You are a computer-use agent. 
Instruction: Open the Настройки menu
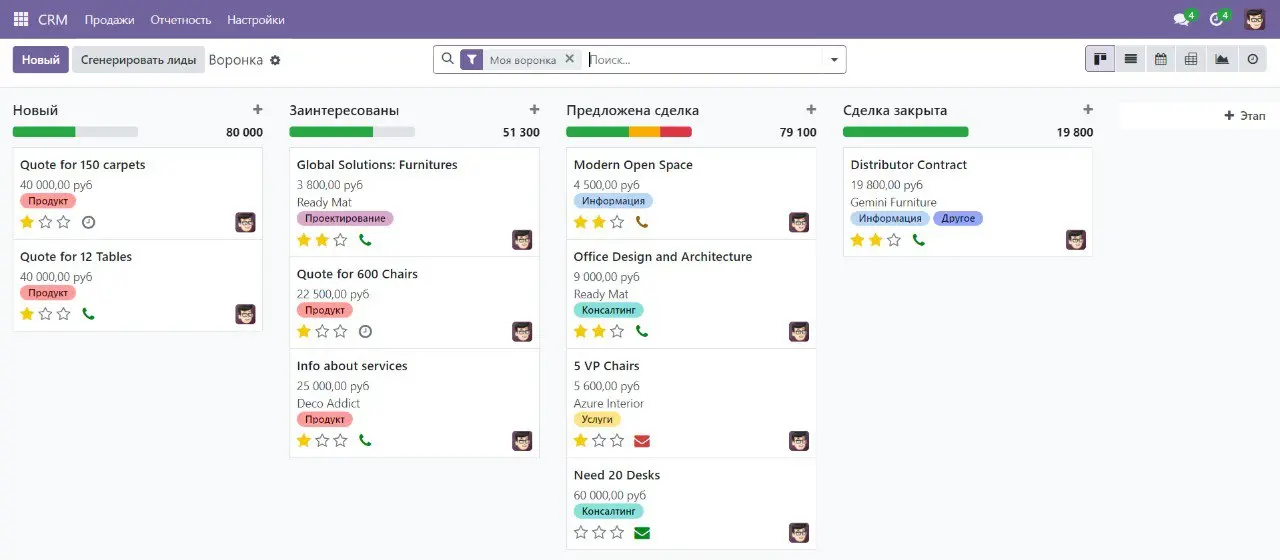click(256, 19)
